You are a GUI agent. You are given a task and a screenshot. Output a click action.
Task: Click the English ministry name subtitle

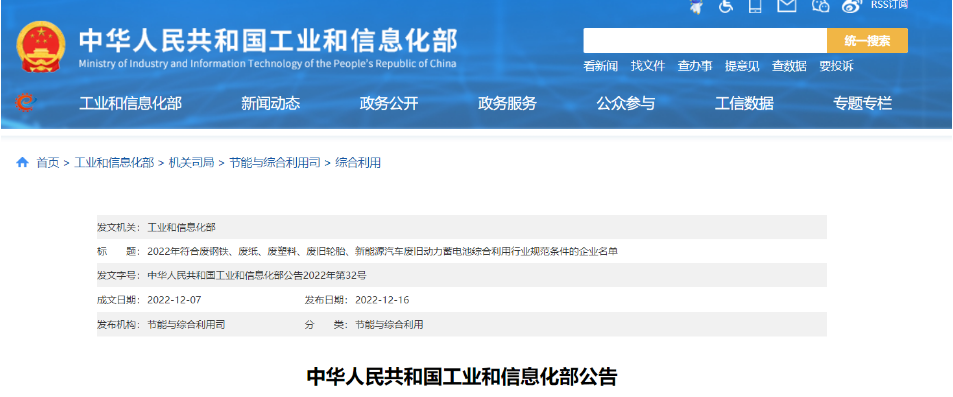[x=267, y=64]
